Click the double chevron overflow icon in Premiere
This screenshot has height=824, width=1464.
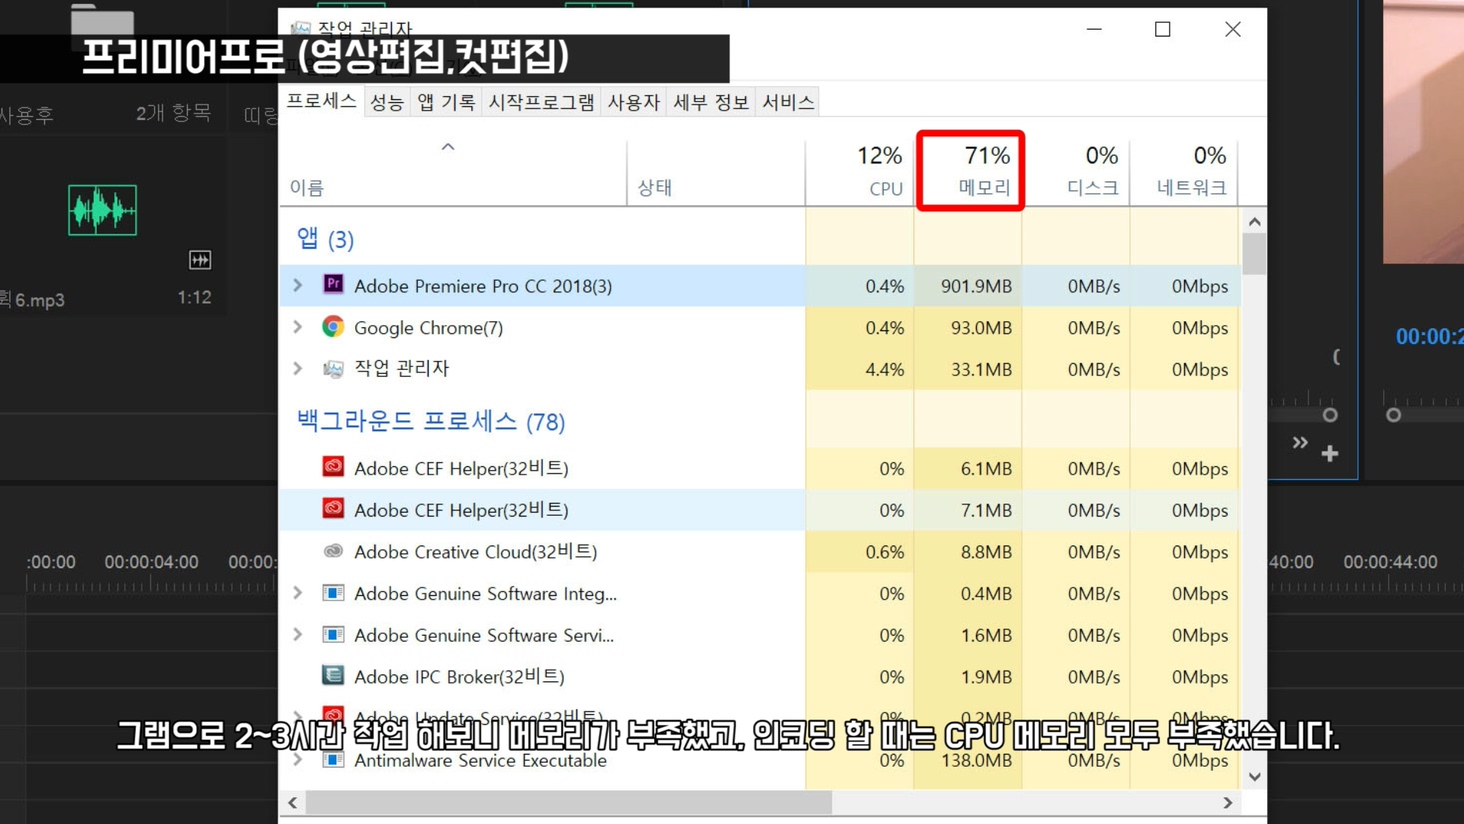coord(1300,443)
